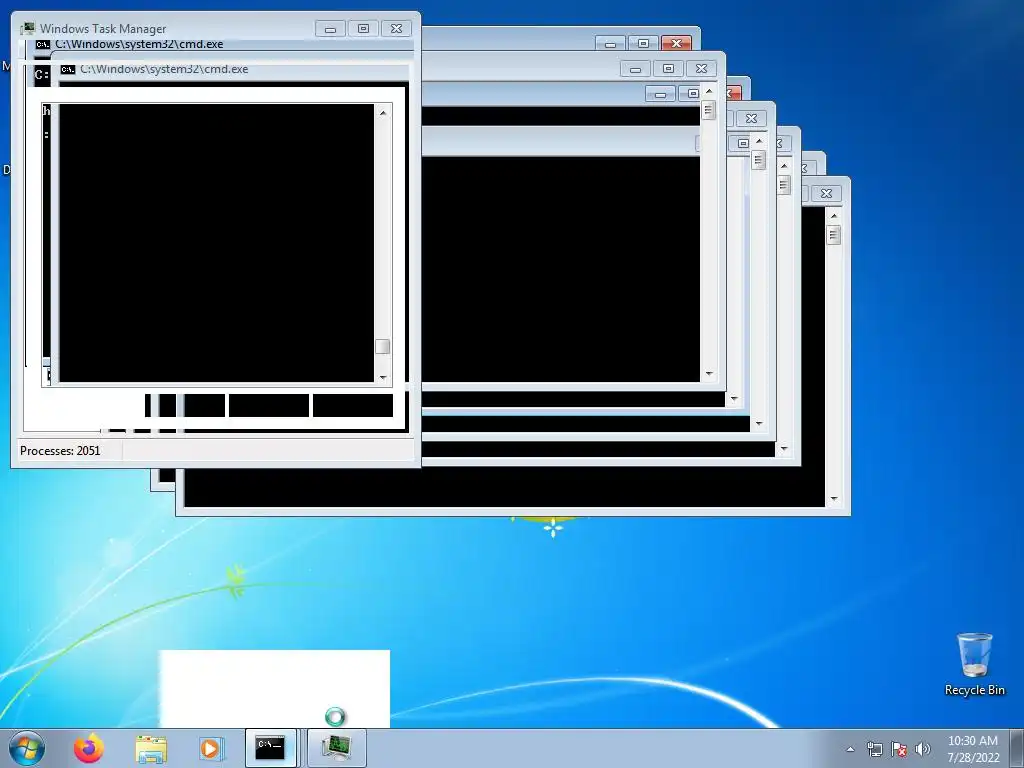Open the Windows Start menu orb
Viewport: 1024px width, 768px height.
26,748
